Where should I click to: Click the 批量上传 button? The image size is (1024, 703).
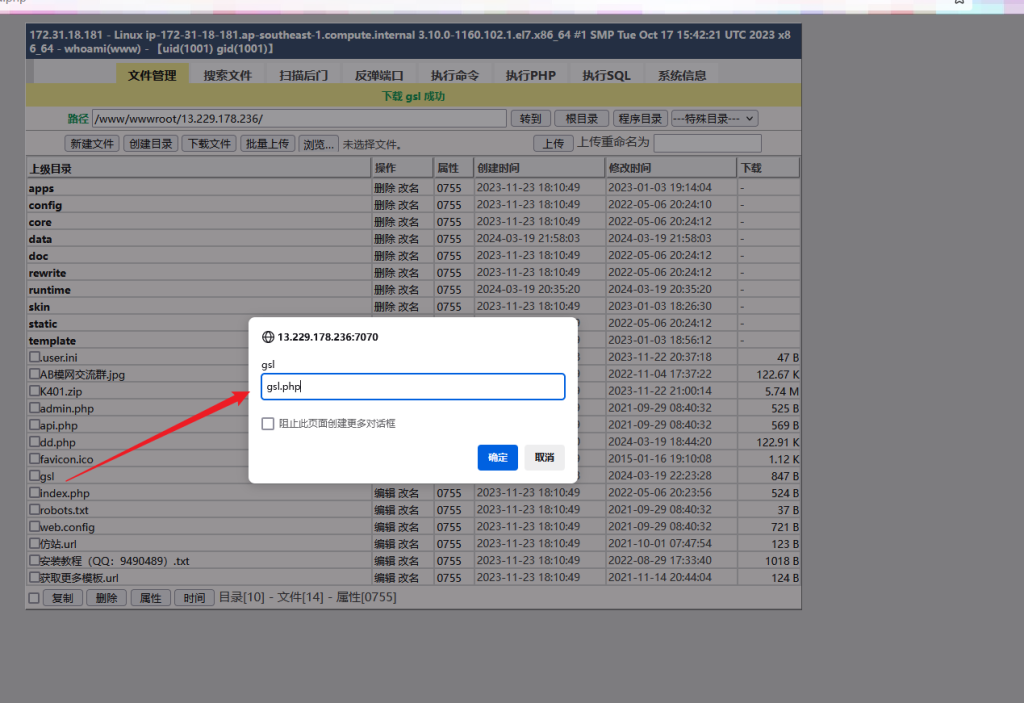[x=268, y=144]
